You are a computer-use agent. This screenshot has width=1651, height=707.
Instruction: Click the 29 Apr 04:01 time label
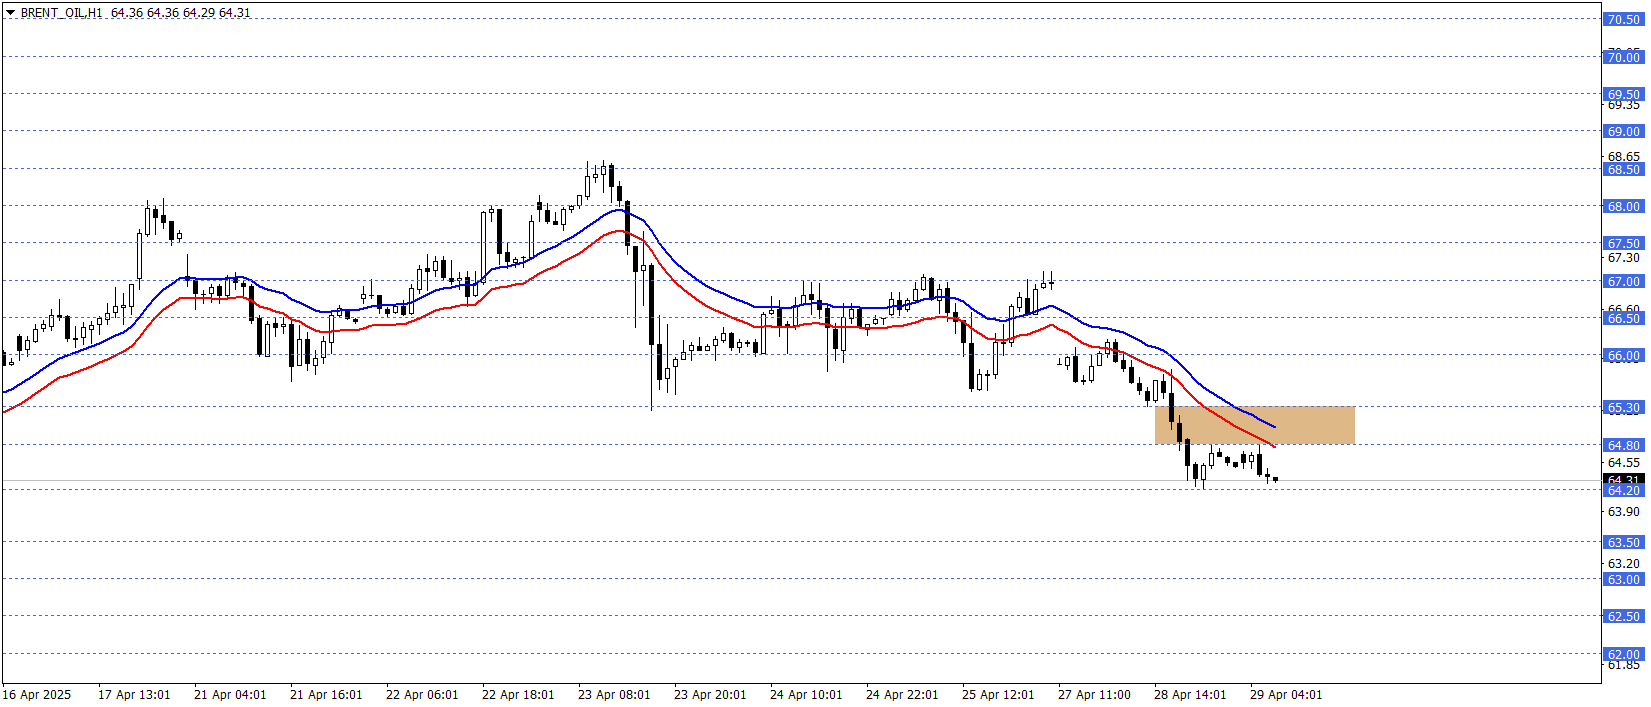pyautogui.click(x=1286, y=695)
